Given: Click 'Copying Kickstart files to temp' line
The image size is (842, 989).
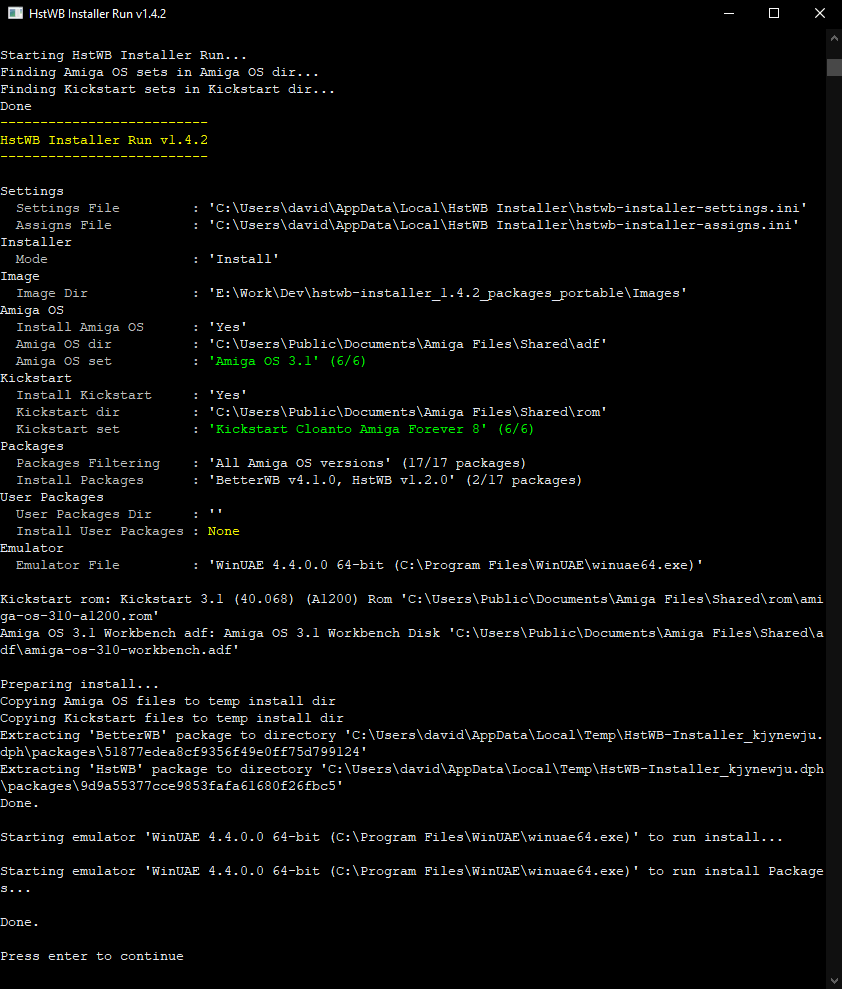Looking at the screenshot, I should [172, 719].
